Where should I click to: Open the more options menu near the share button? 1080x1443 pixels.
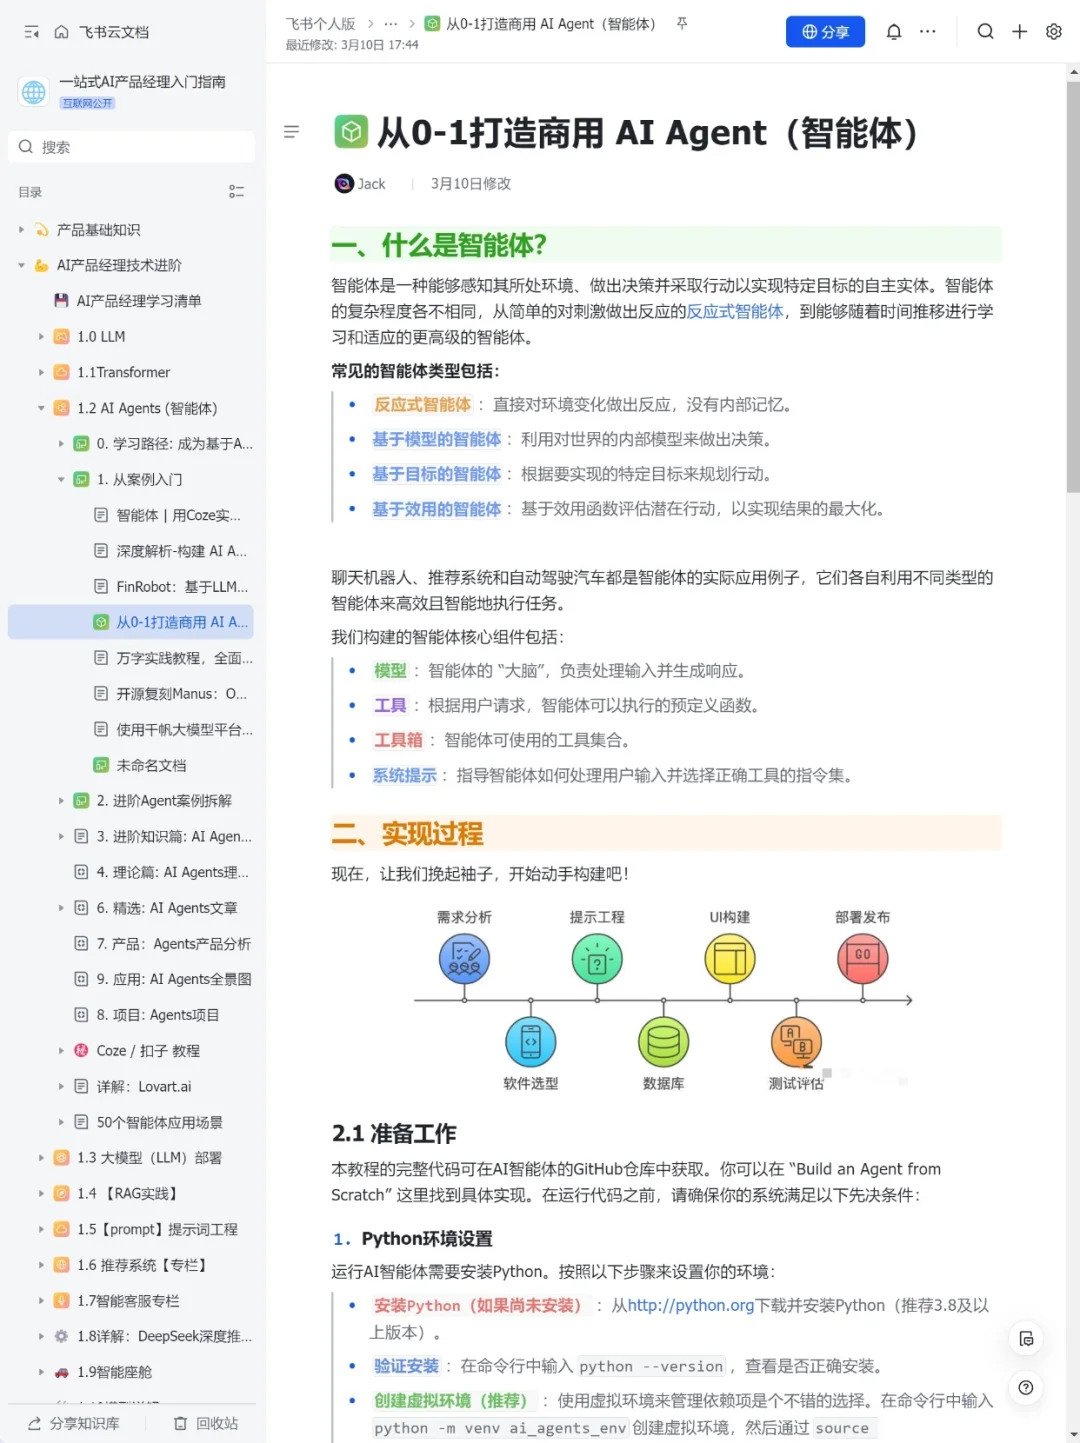927,31
